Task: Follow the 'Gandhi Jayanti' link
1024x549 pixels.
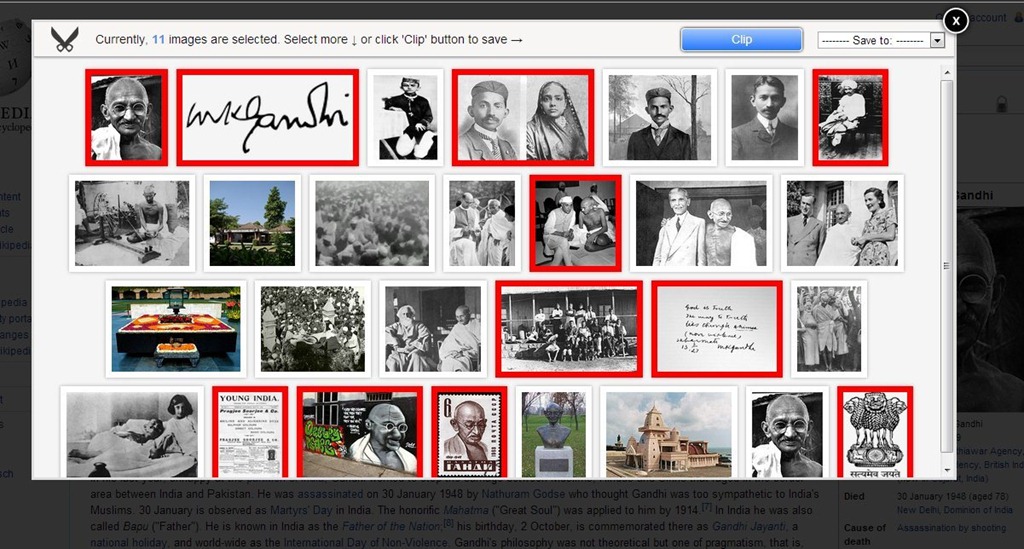Action: tap(750, 526)
